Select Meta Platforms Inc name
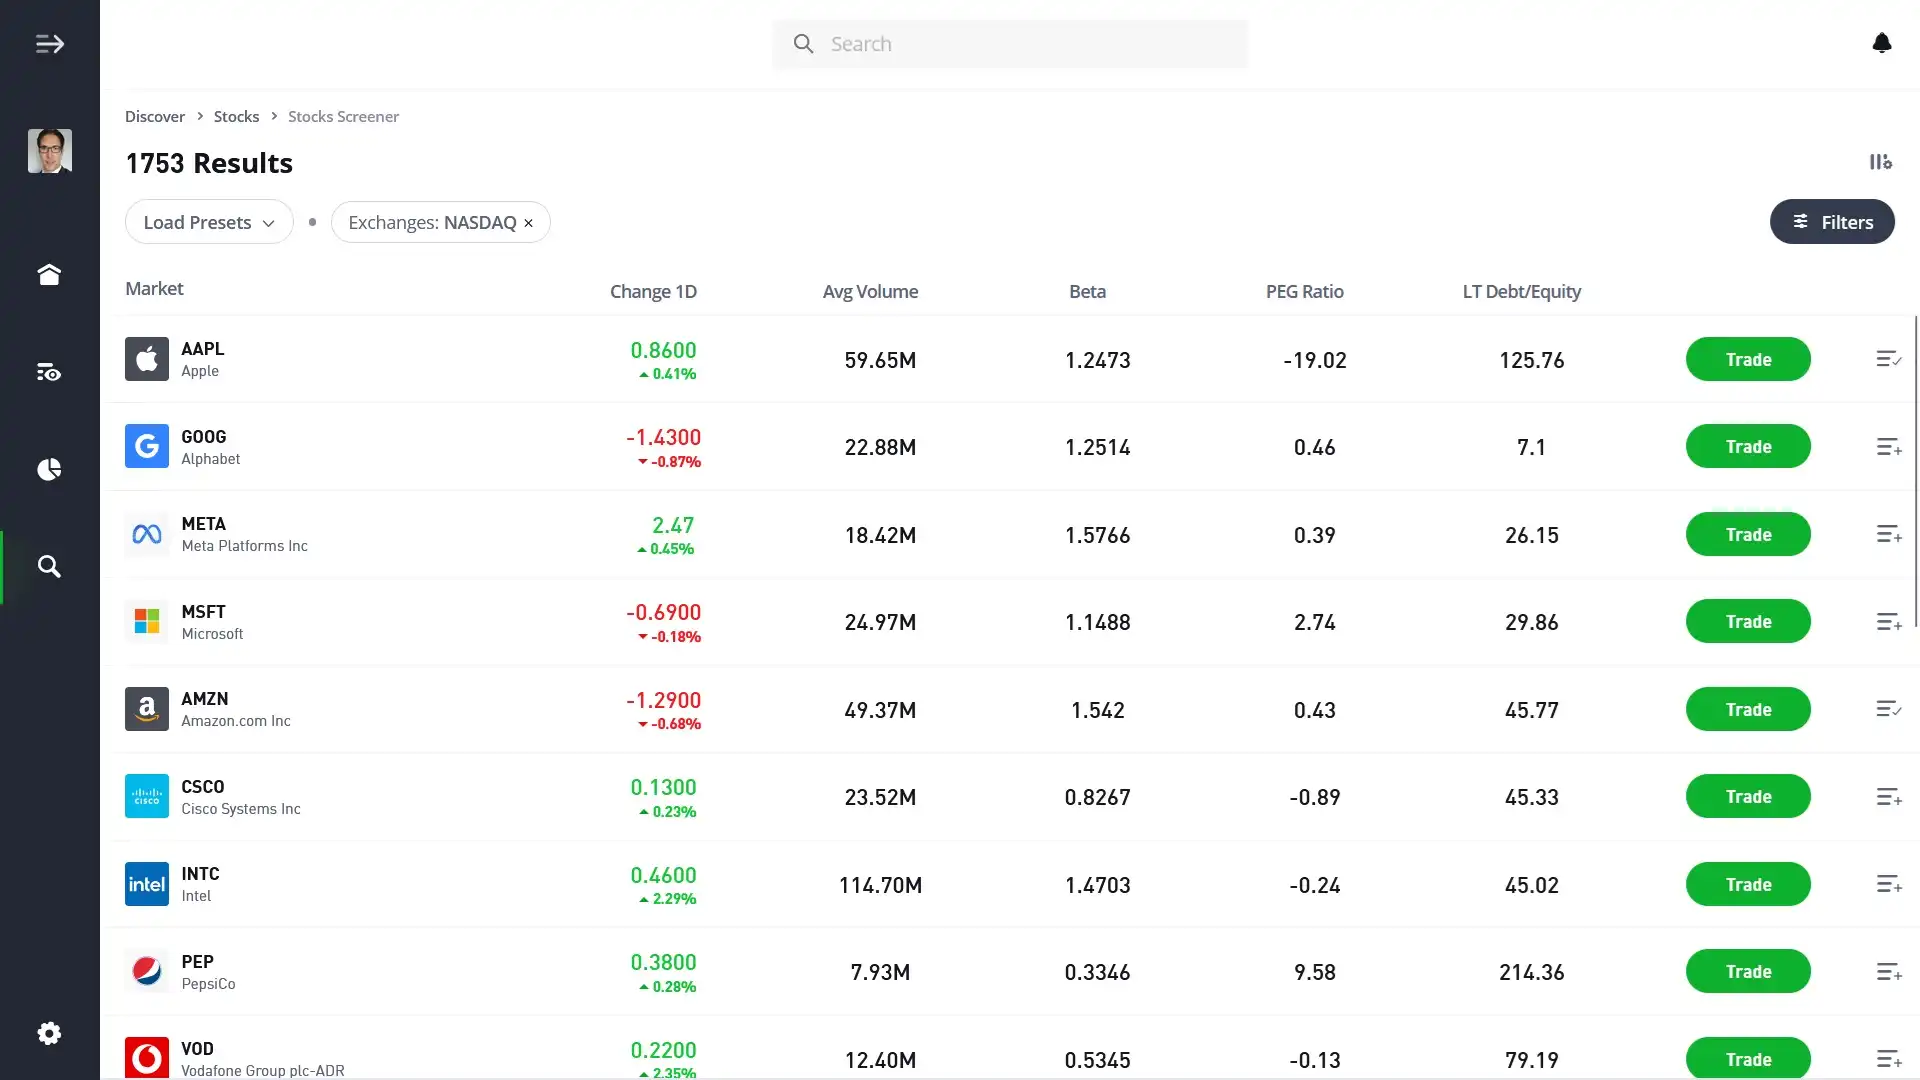Viewport: 1920px width, 1080px height. click(x=244, y=546)
